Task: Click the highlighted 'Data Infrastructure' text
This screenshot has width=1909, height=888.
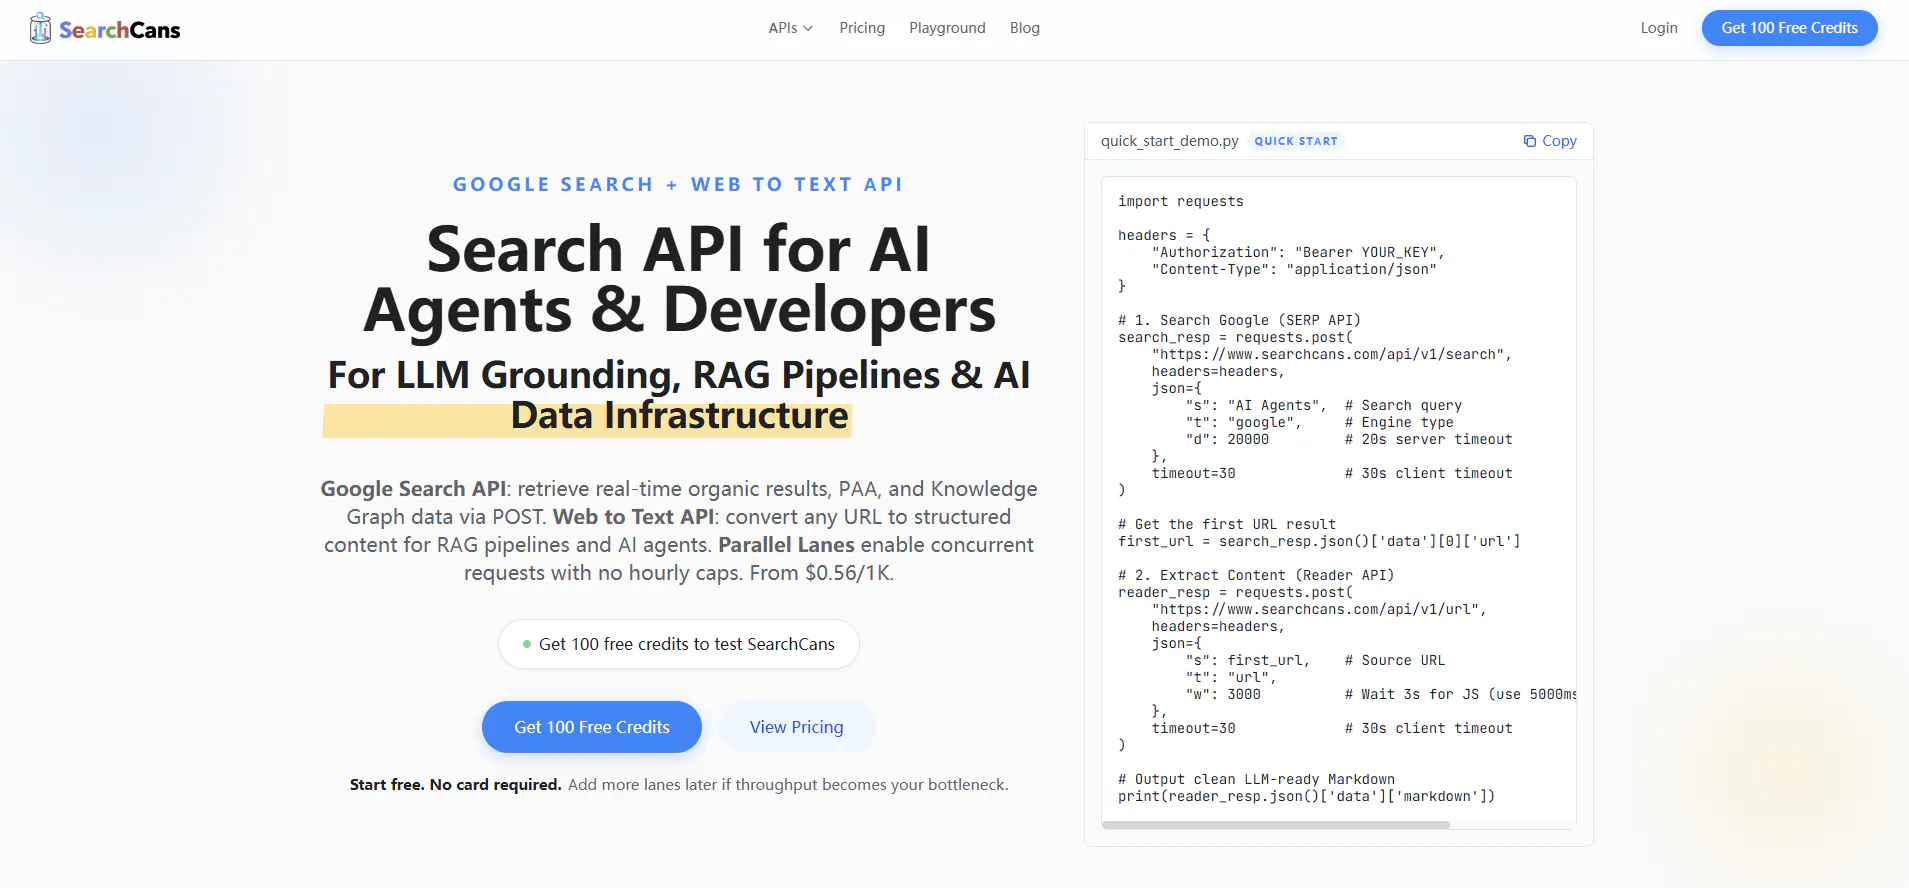Action: click(x=680, y=415)
